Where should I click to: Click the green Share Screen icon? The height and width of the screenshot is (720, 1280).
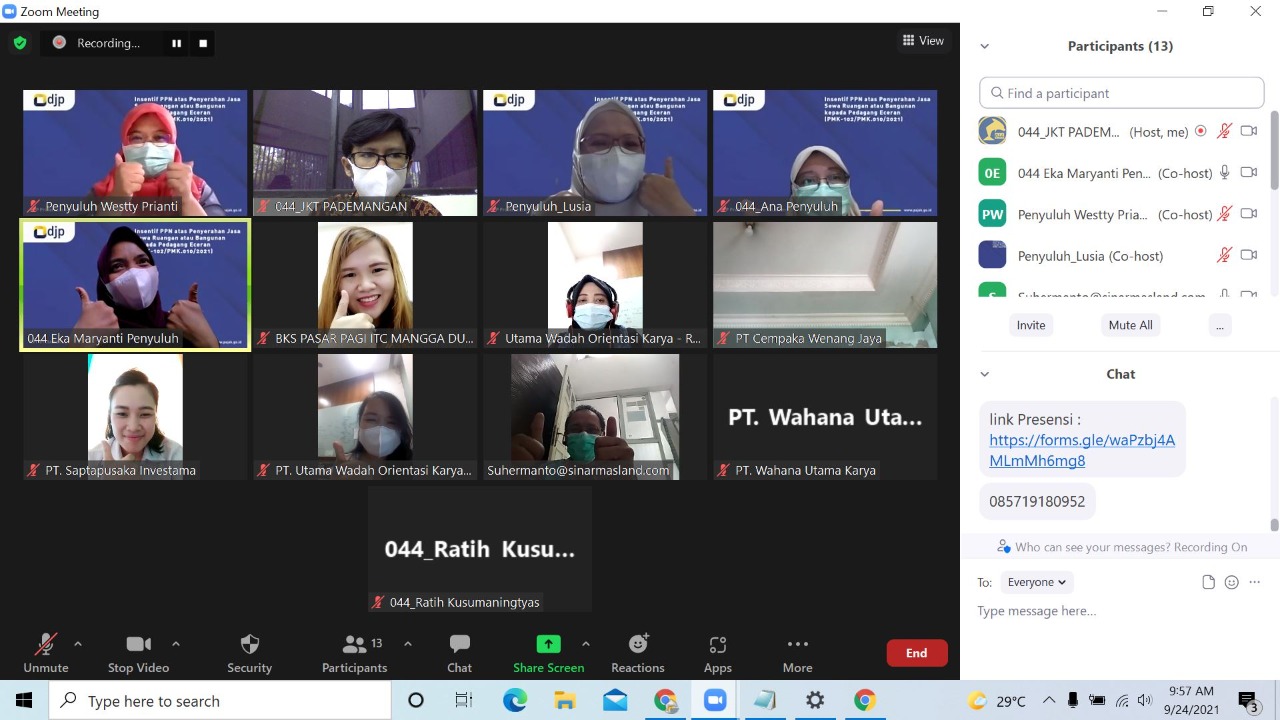tap(548, 644)
